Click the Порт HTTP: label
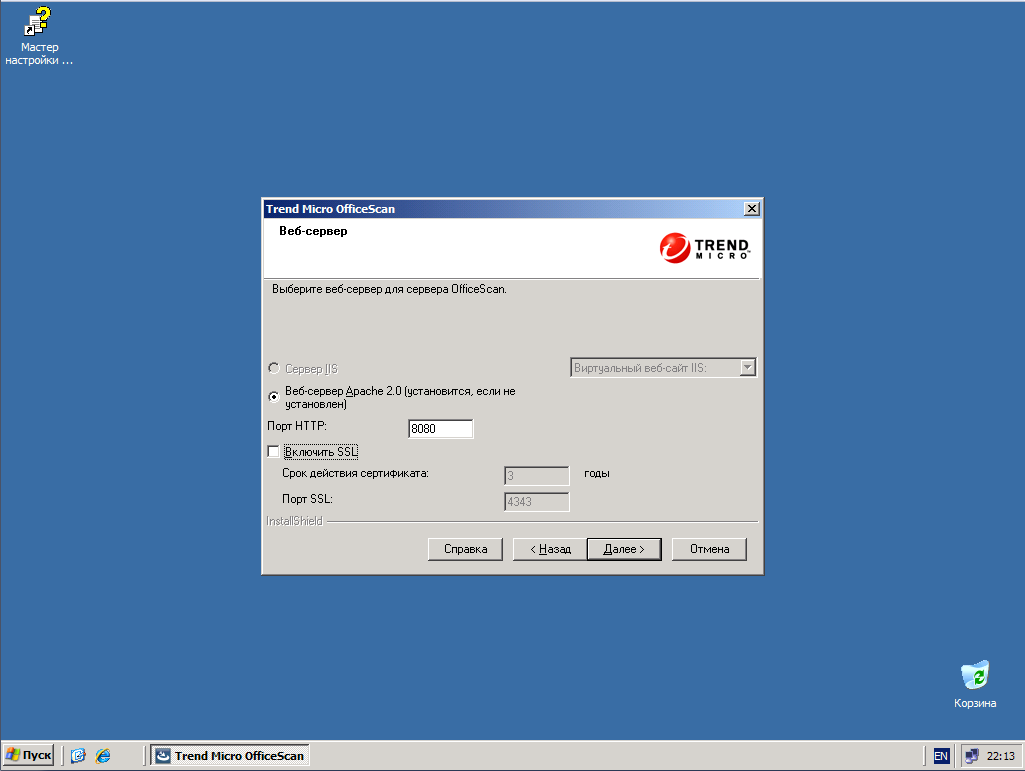This screenshot has width=1025, height=771. point(297,426)
